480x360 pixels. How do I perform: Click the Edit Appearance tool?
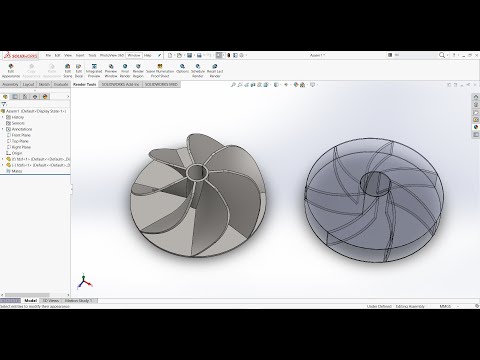coord(11,71)
